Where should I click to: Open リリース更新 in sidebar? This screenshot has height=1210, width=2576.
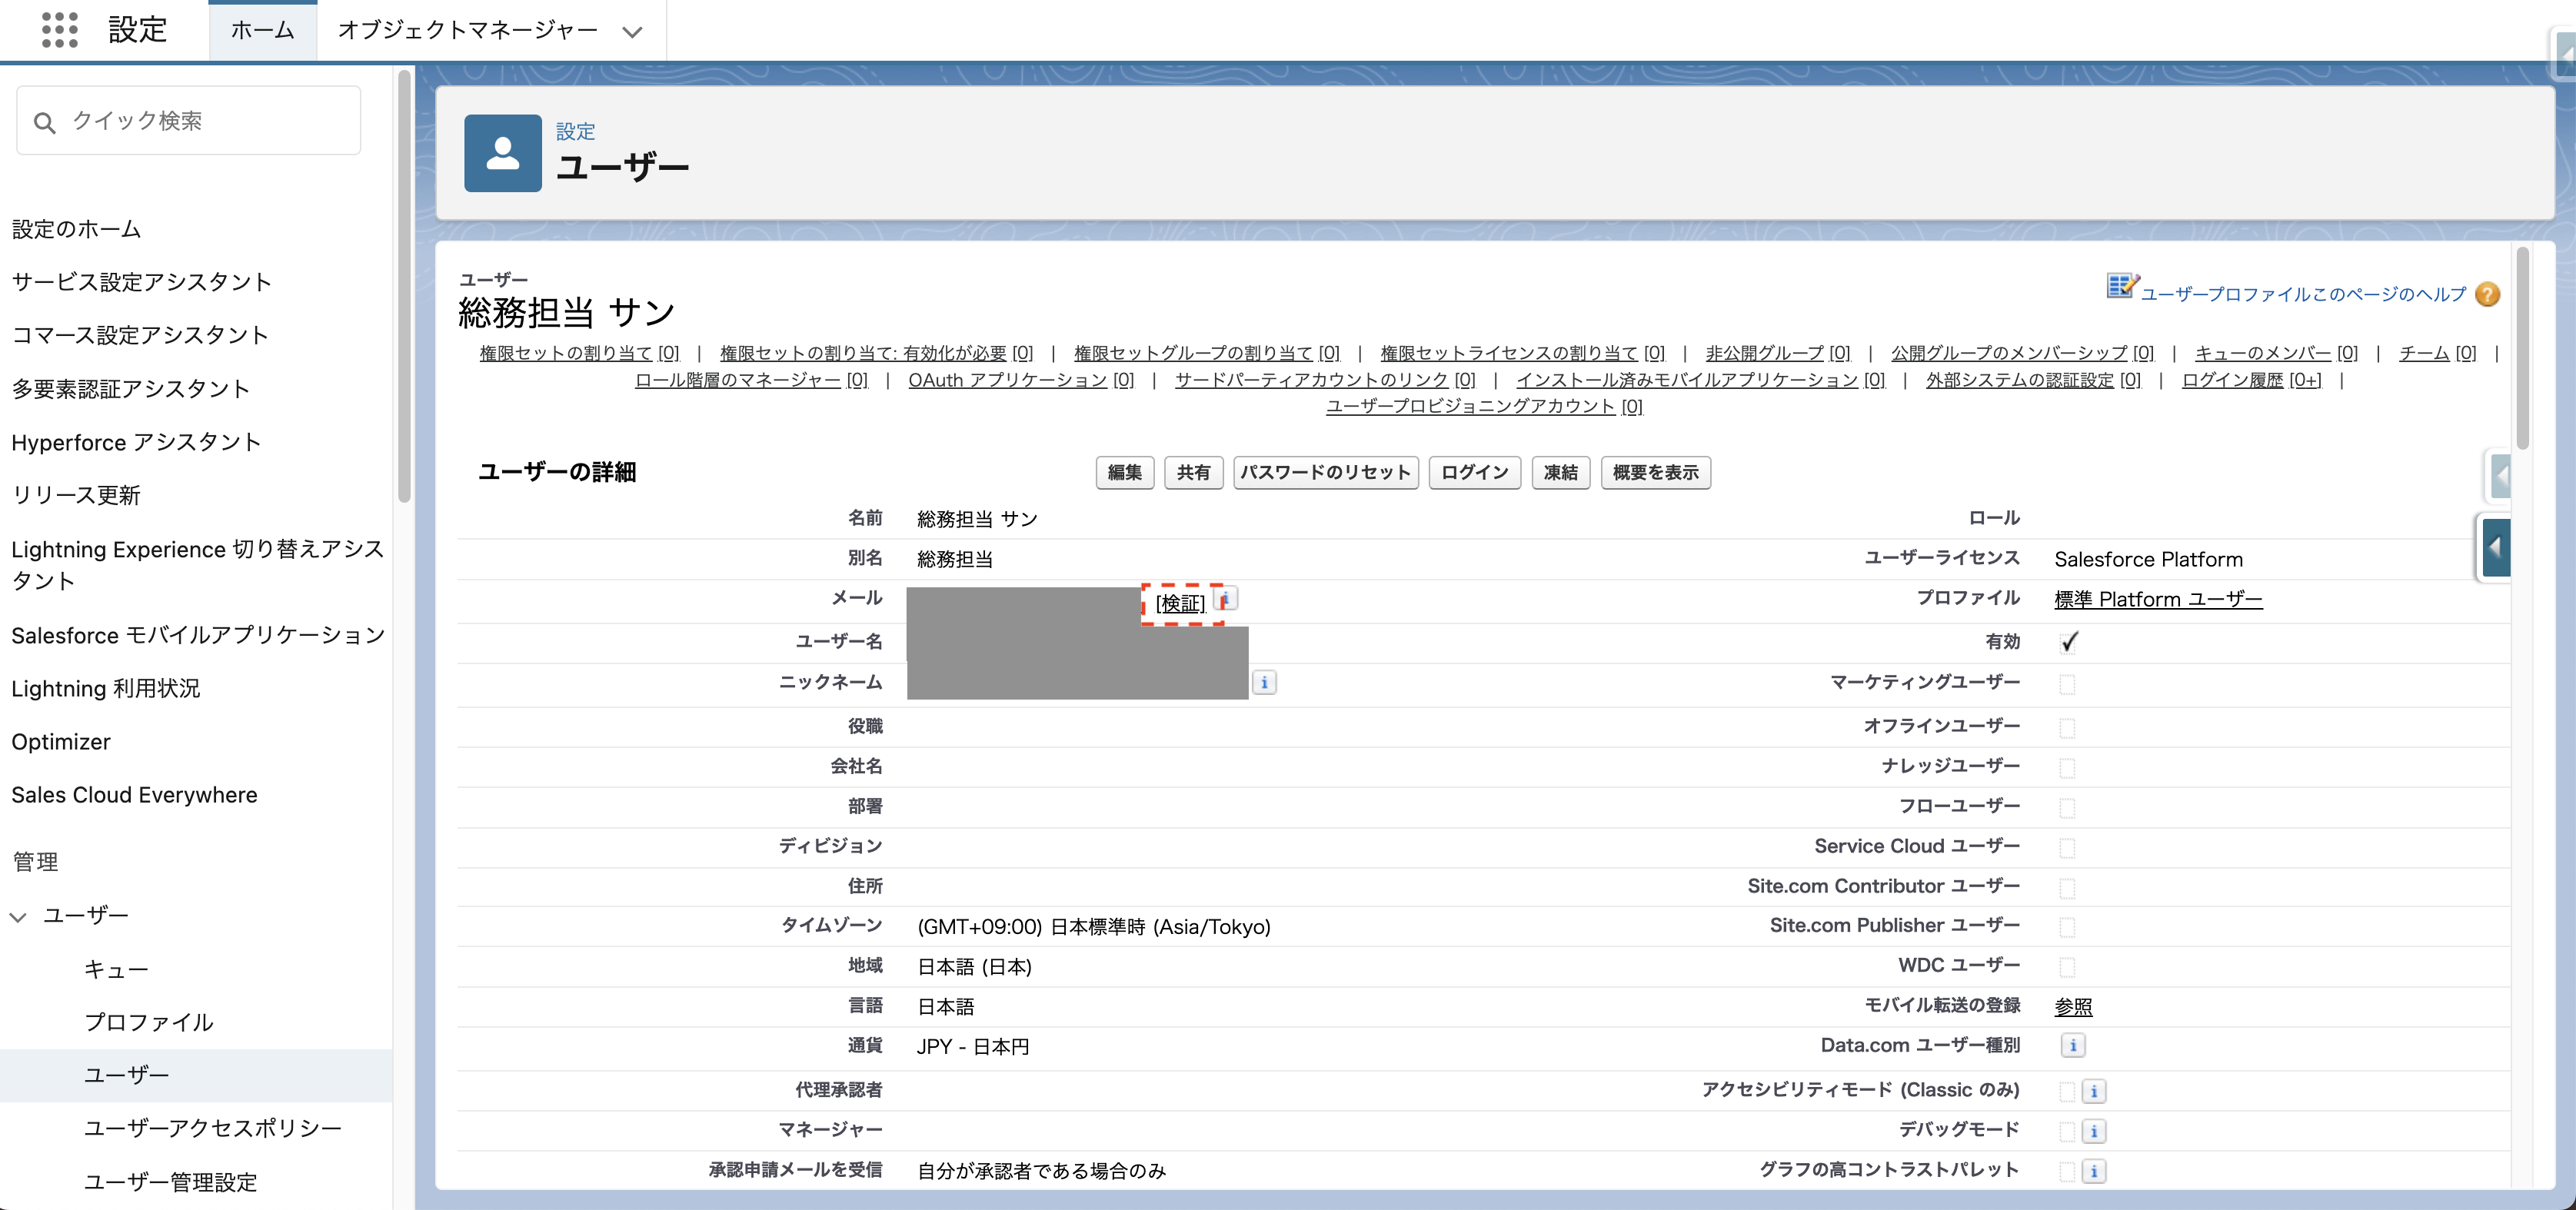coord(76,496)
